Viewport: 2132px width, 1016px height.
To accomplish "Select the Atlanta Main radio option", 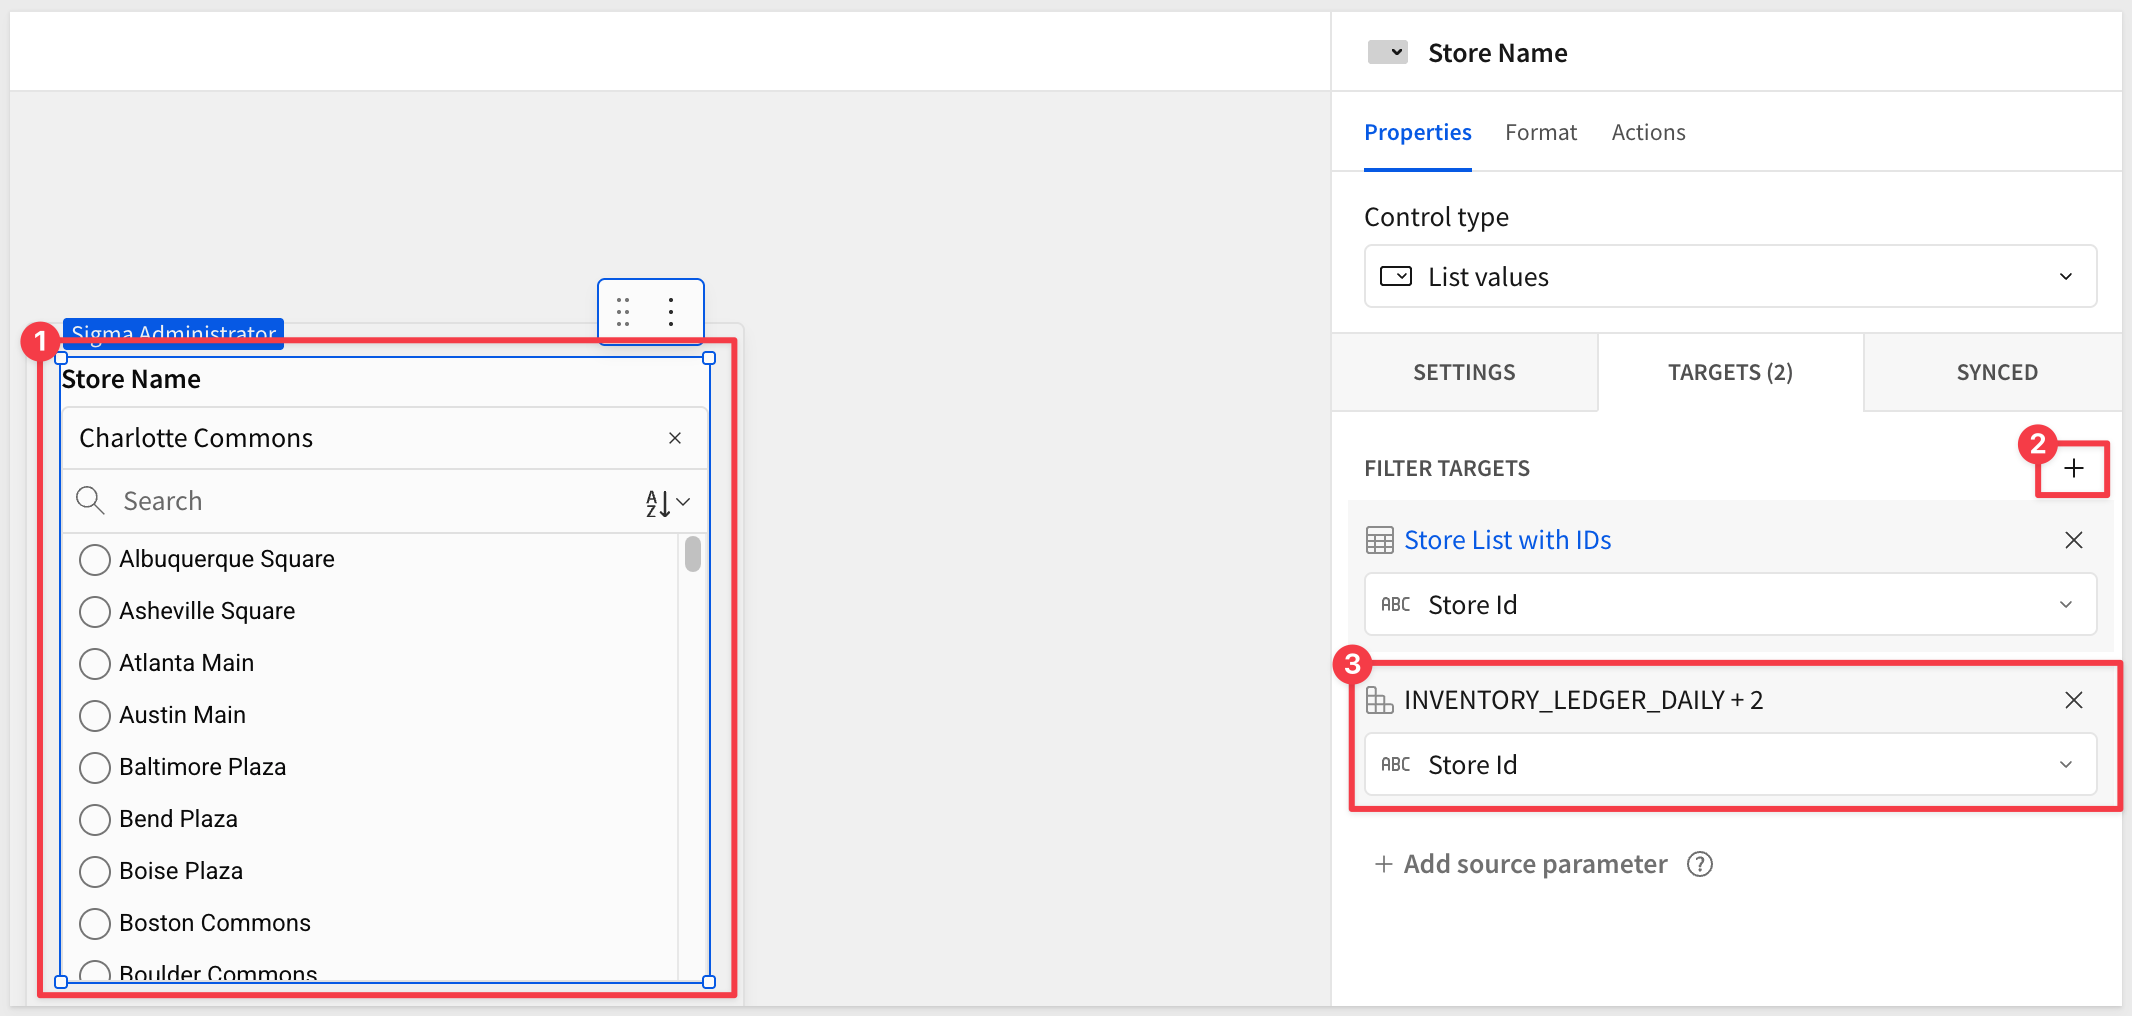I will (x=95, y=663).
